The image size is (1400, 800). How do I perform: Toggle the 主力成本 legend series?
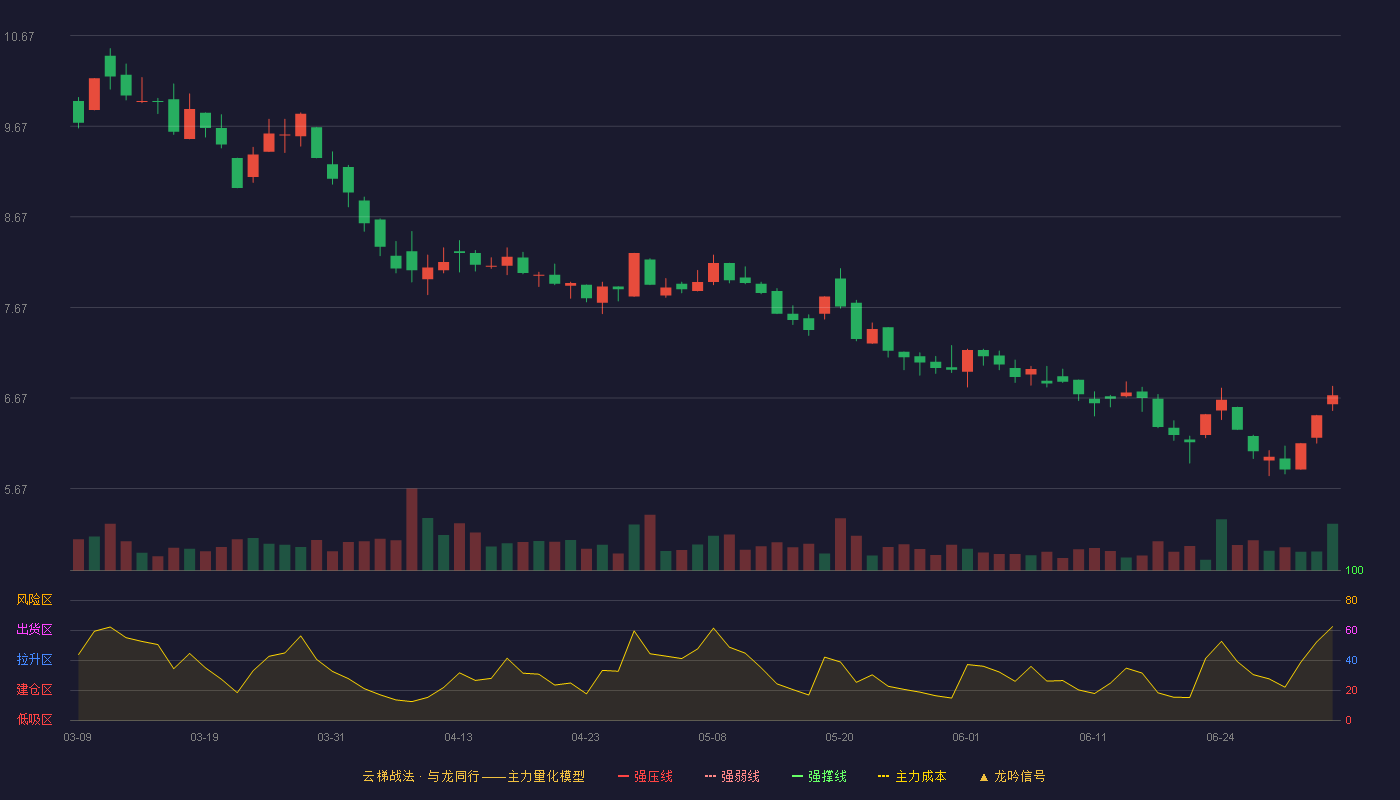click(912, 776)
